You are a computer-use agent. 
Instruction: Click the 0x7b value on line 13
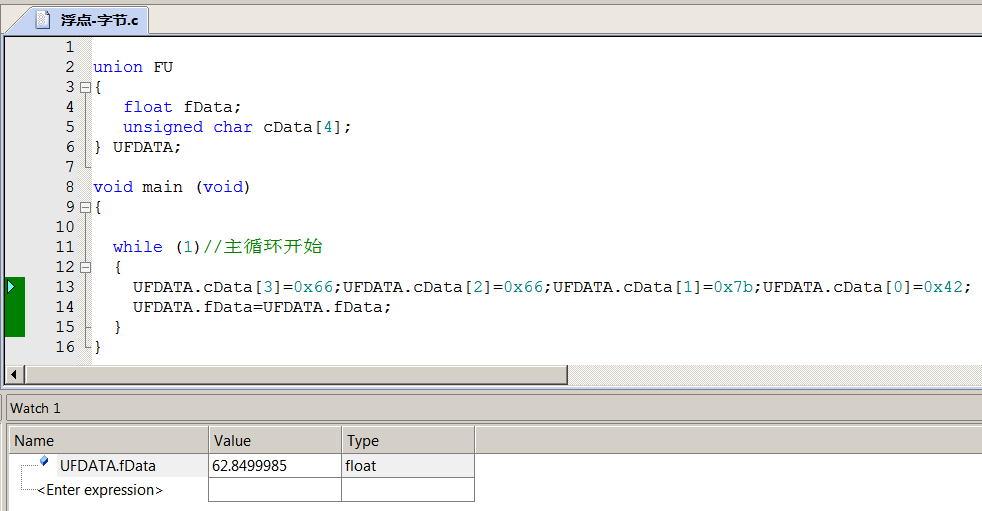click(734, 287)
